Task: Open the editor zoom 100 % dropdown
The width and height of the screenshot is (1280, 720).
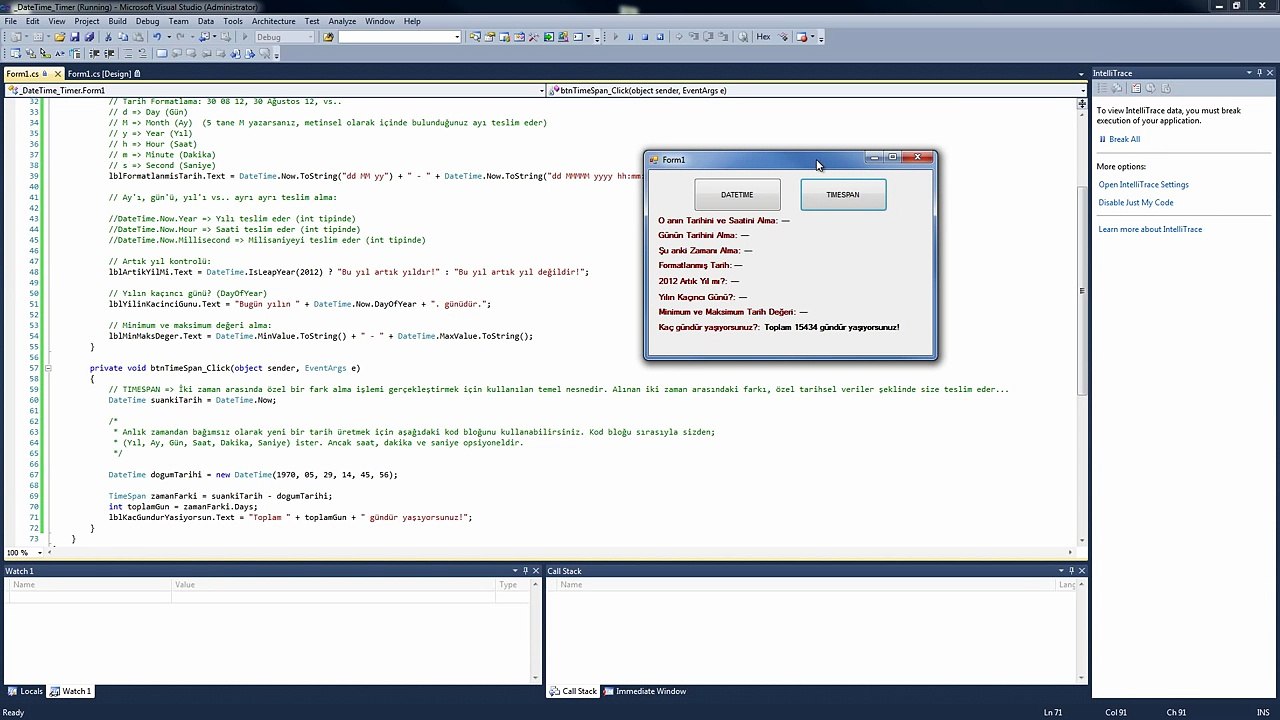Action: [x=39, y=553]
